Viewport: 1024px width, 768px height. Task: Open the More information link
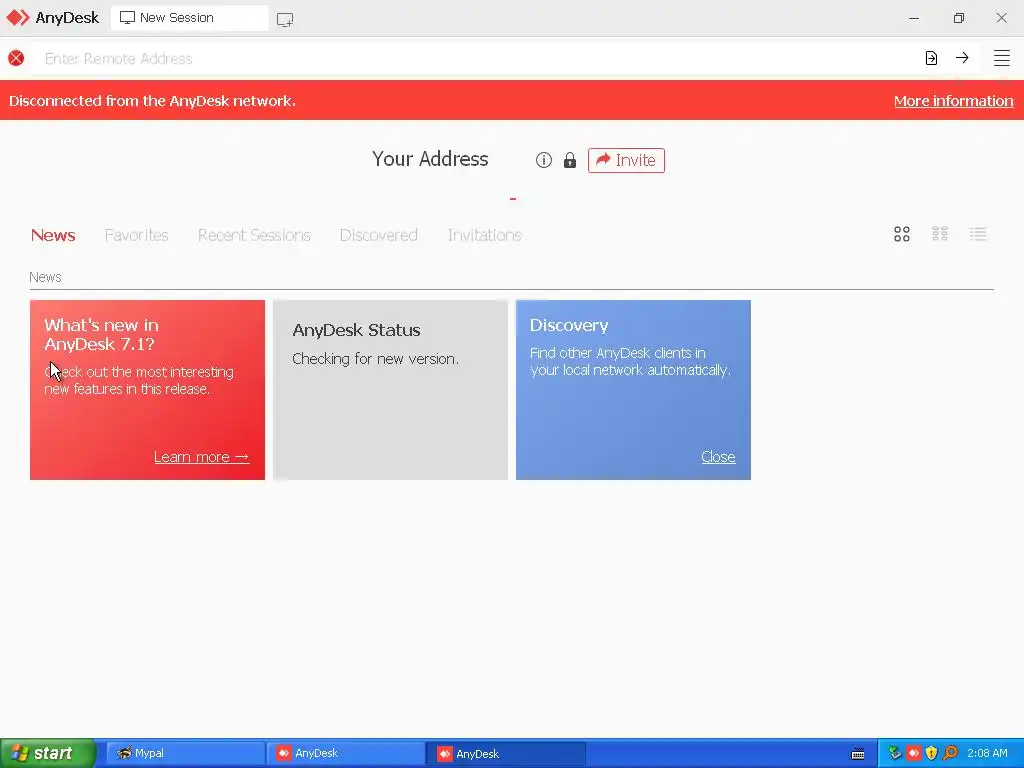coord(953,101)
